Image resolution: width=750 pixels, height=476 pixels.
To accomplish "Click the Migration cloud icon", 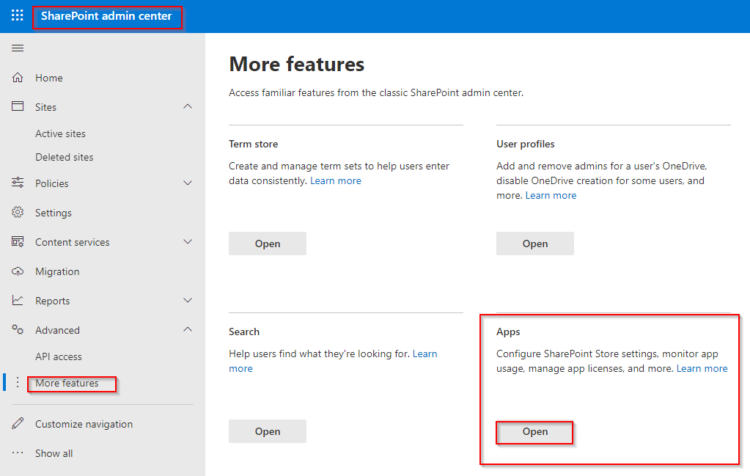I will point(17,272).
